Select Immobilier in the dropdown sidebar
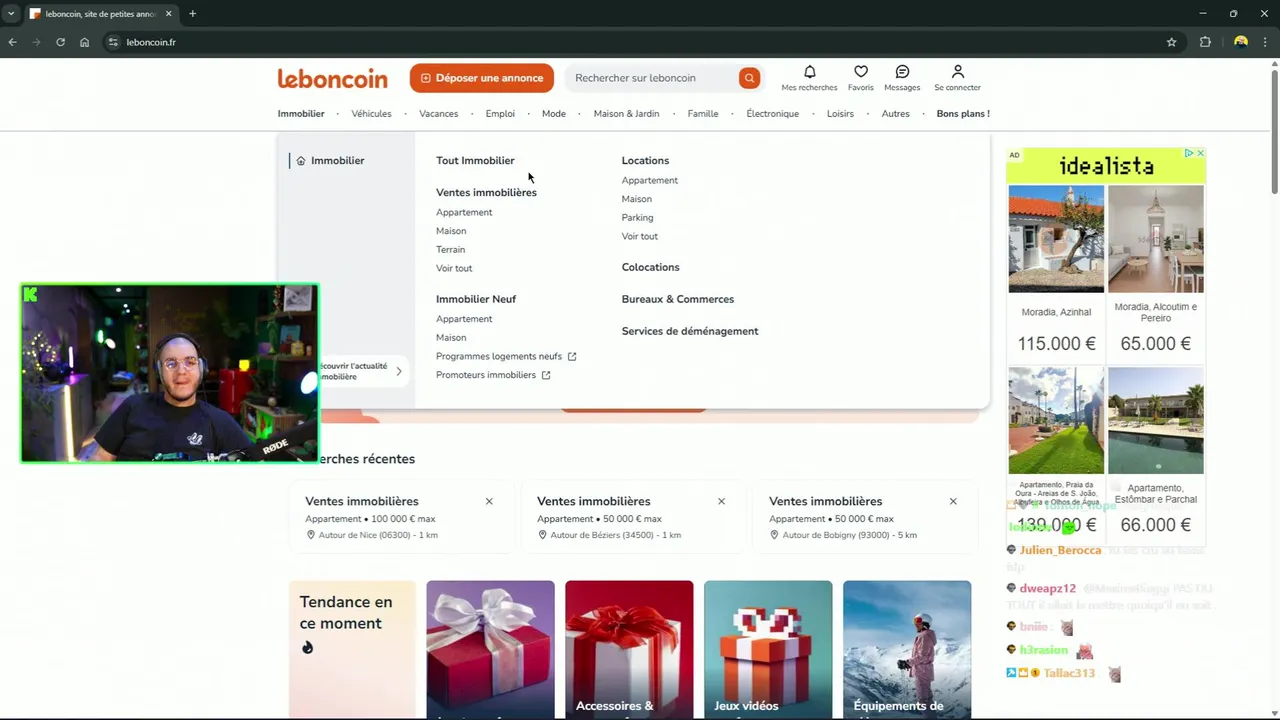The width and height of the screenshot is (1280, 720). [x=337, y=160]
